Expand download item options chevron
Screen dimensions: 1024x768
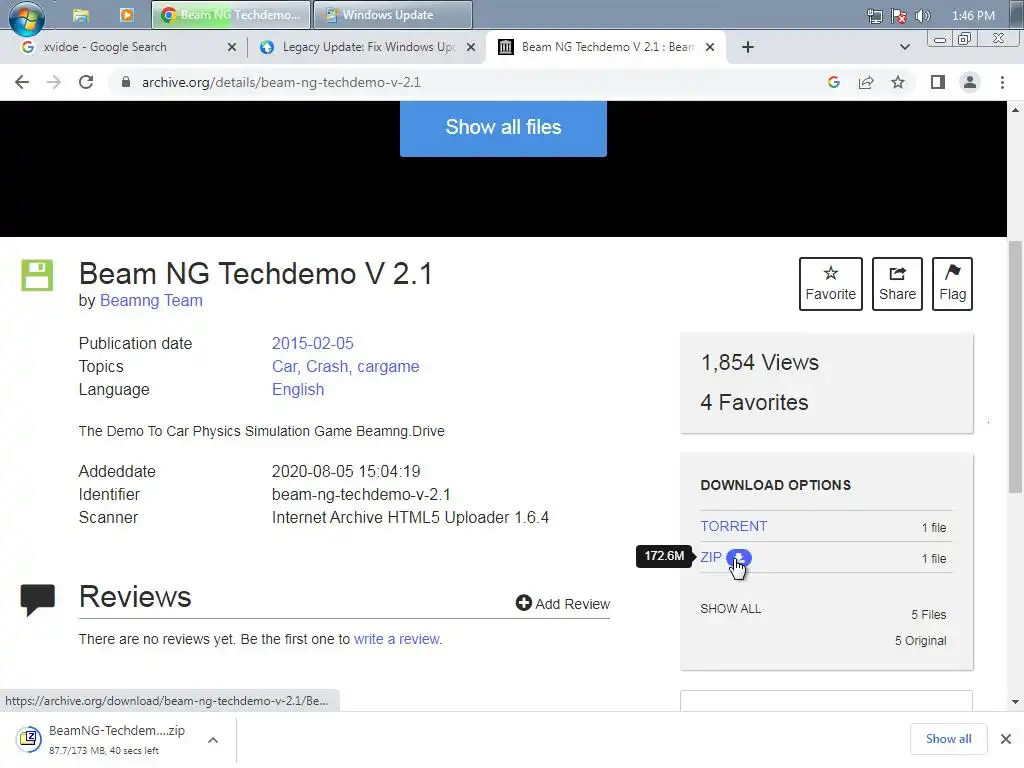tap(213, 740)
